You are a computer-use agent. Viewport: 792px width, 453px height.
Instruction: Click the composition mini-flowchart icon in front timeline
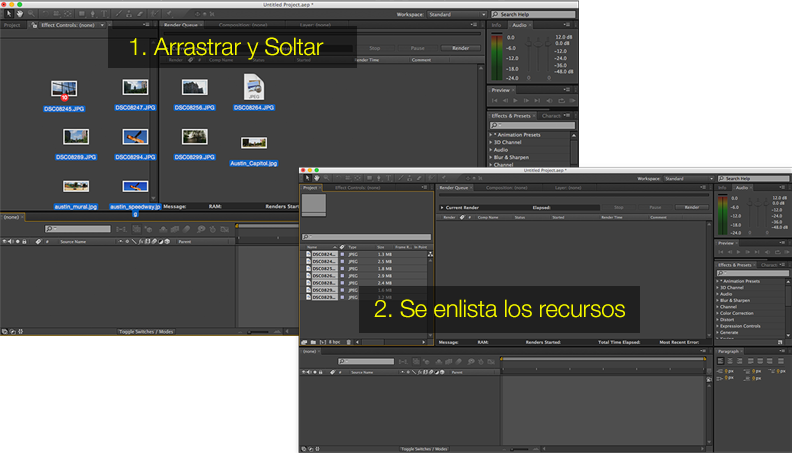tap(403, 361)
